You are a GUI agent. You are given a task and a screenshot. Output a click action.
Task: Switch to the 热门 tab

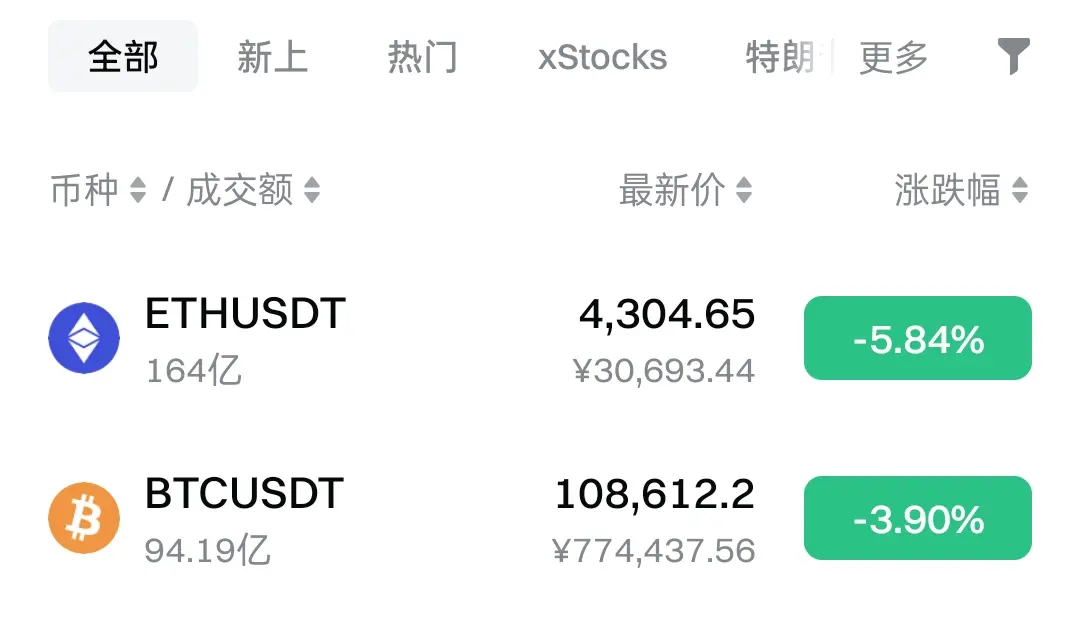tap(422, 56)
